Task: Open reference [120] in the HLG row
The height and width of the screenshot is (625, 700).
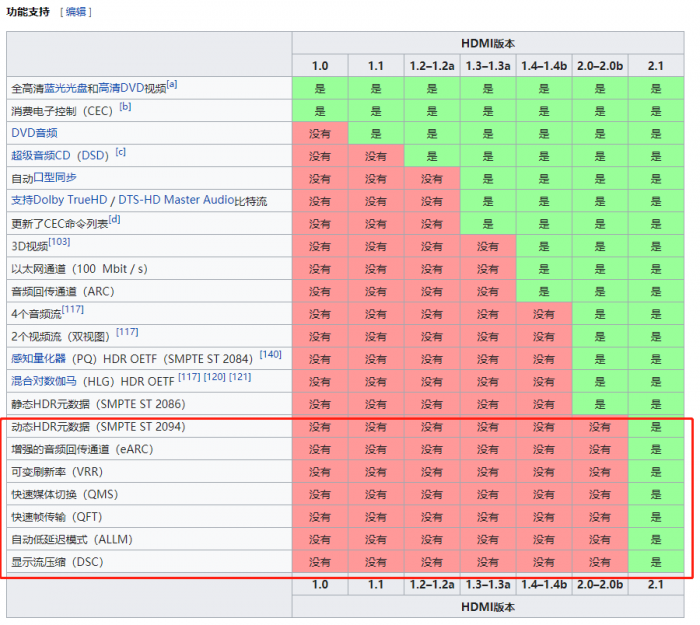Action: coord(214,377)
